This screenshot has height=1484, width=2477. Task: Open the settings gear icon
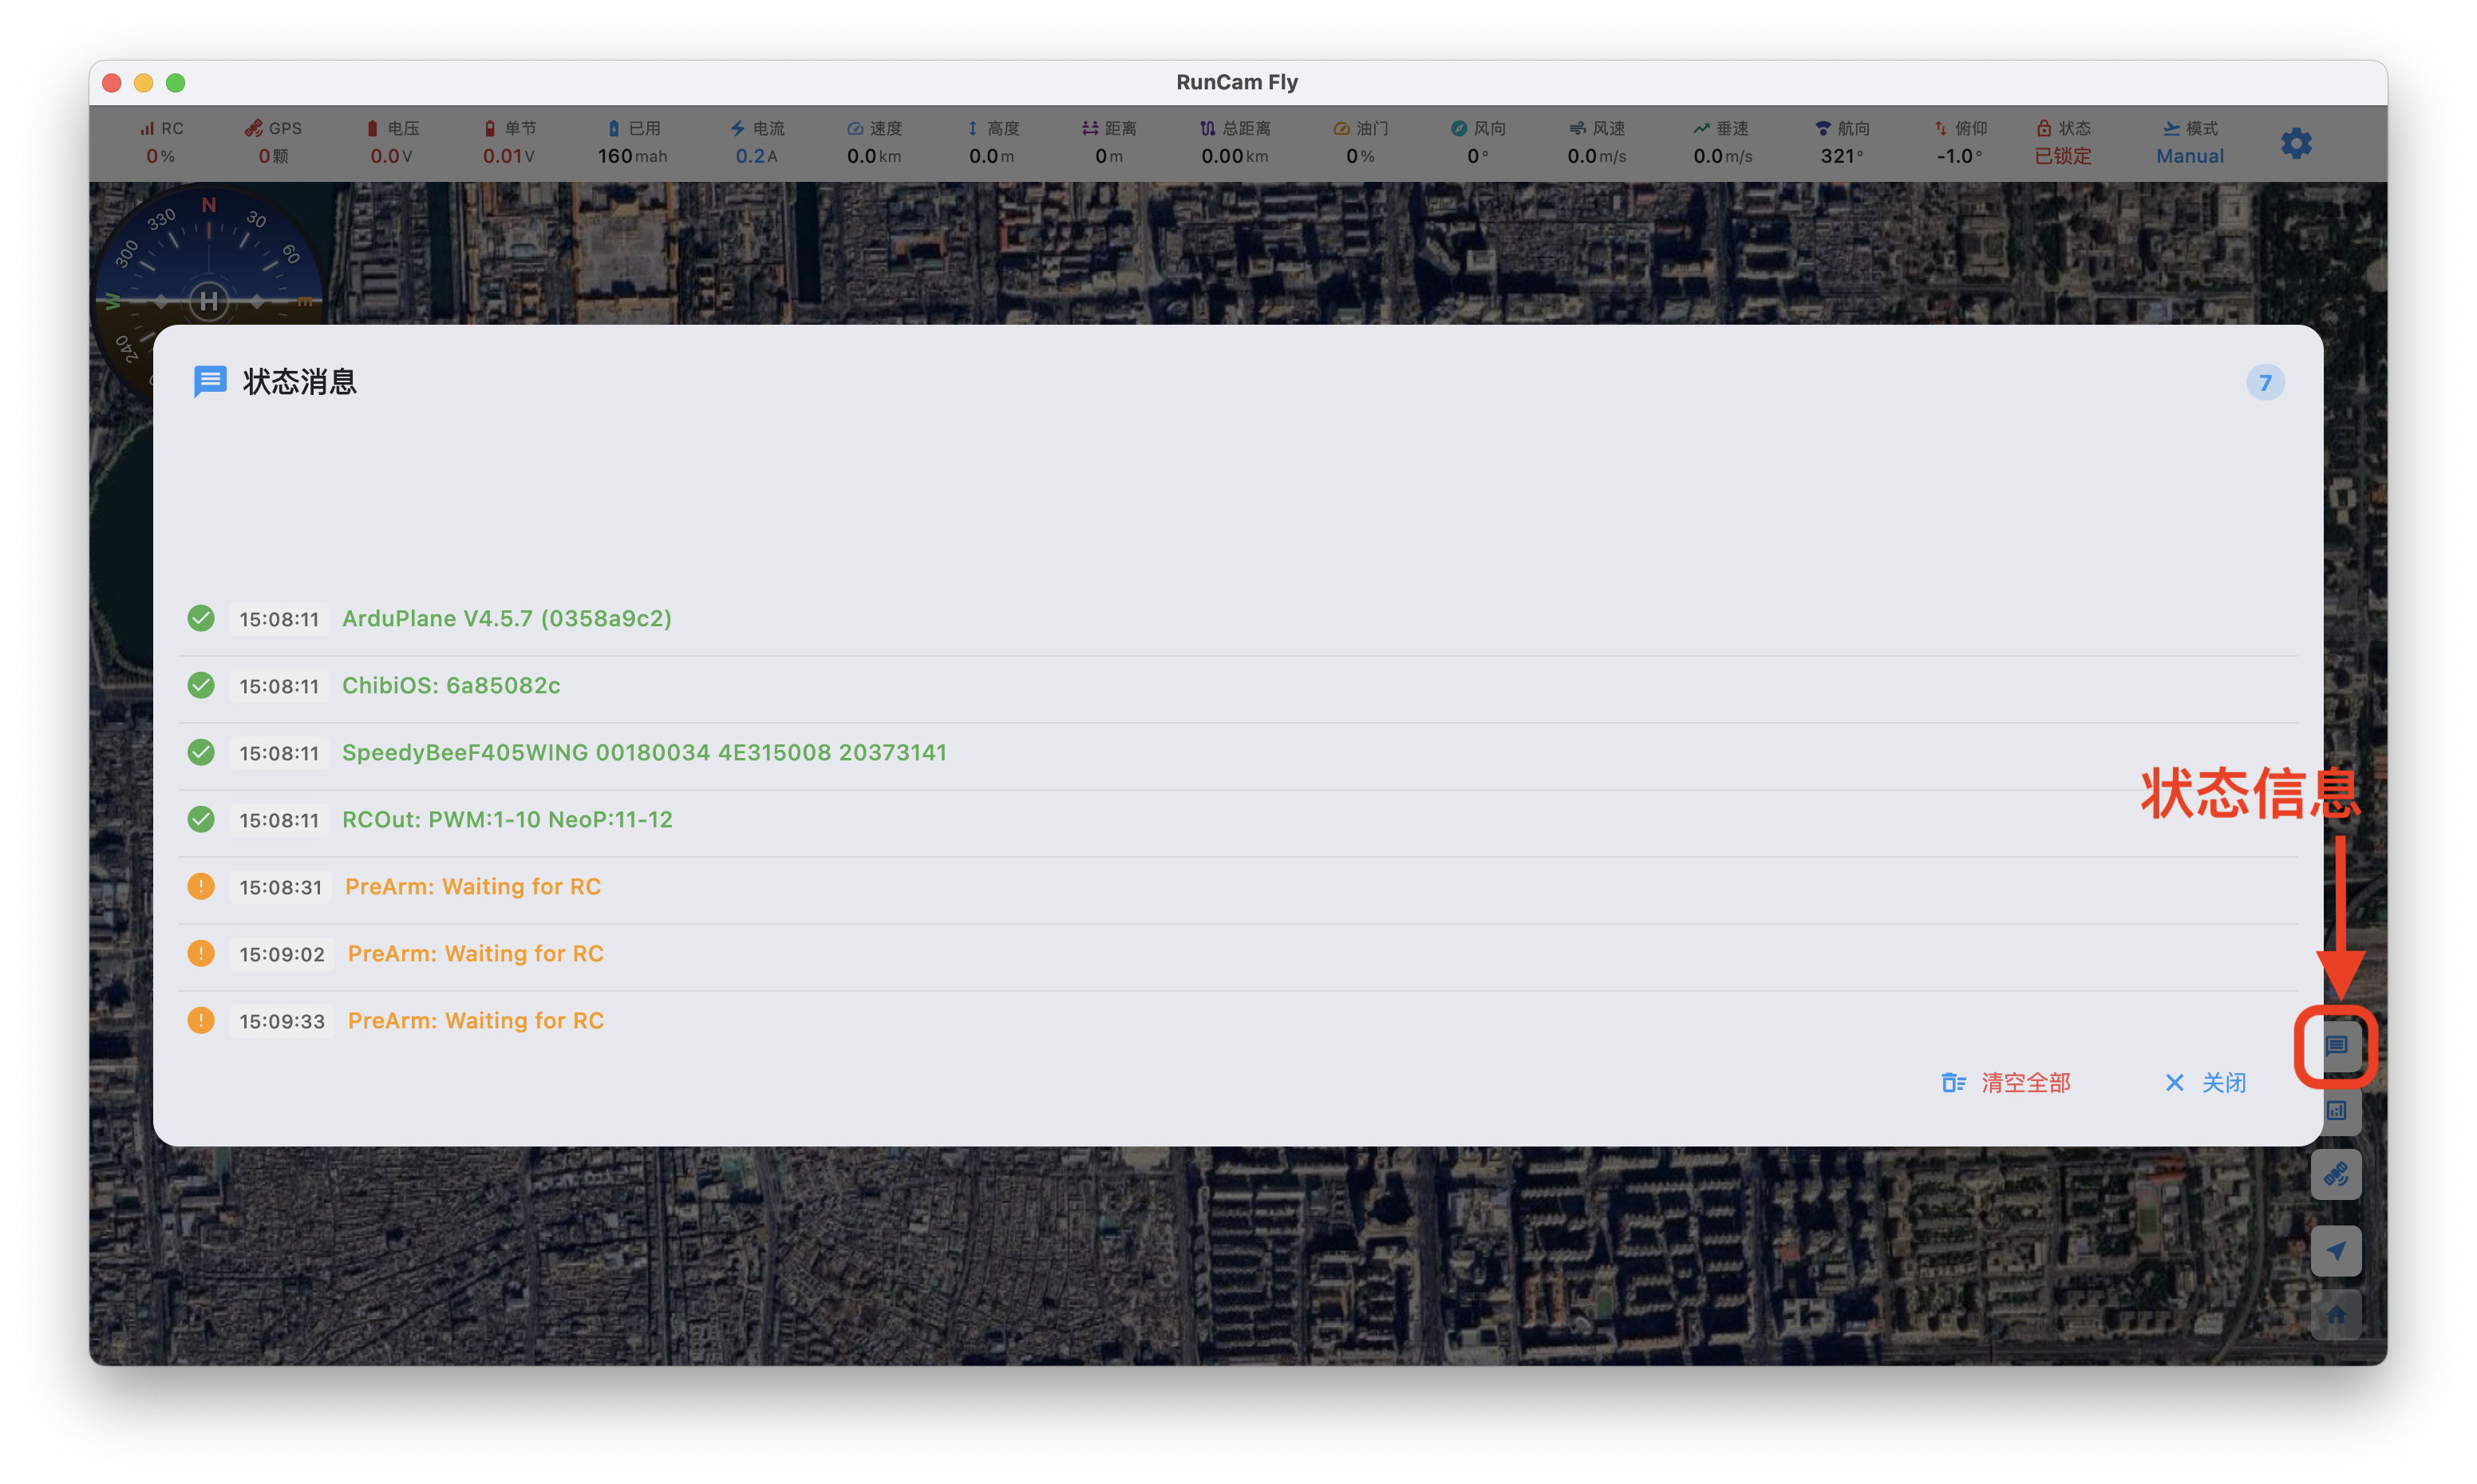coord(2296,143)
